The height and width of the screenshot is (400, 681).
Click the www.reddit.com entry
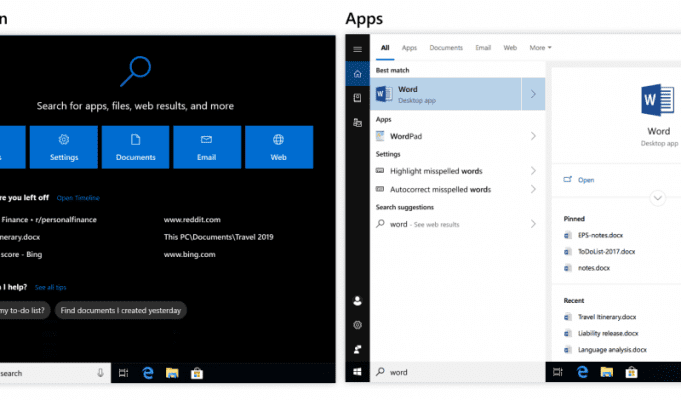192,220
